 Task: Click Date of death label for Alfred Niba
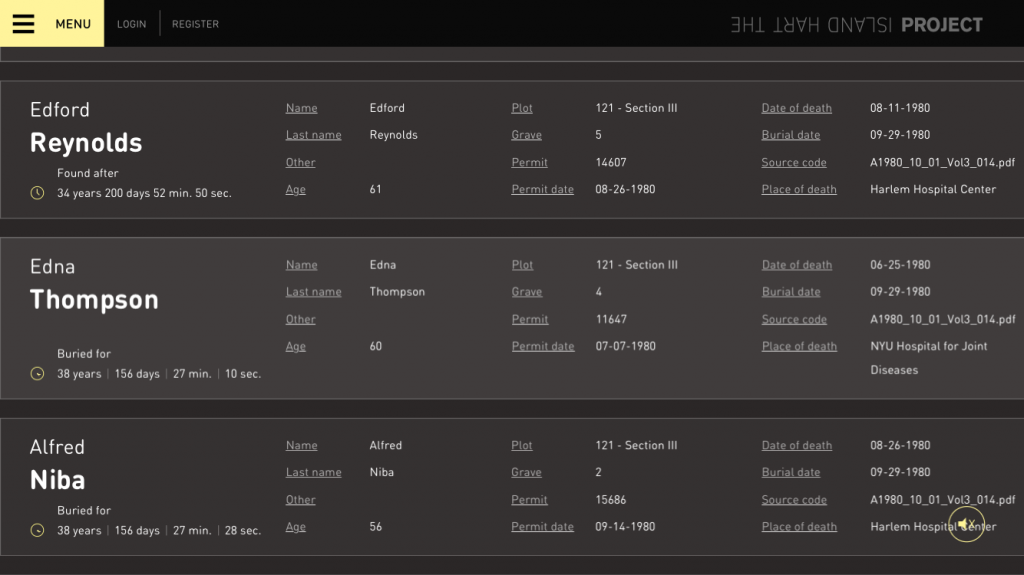tap(796, 446)
